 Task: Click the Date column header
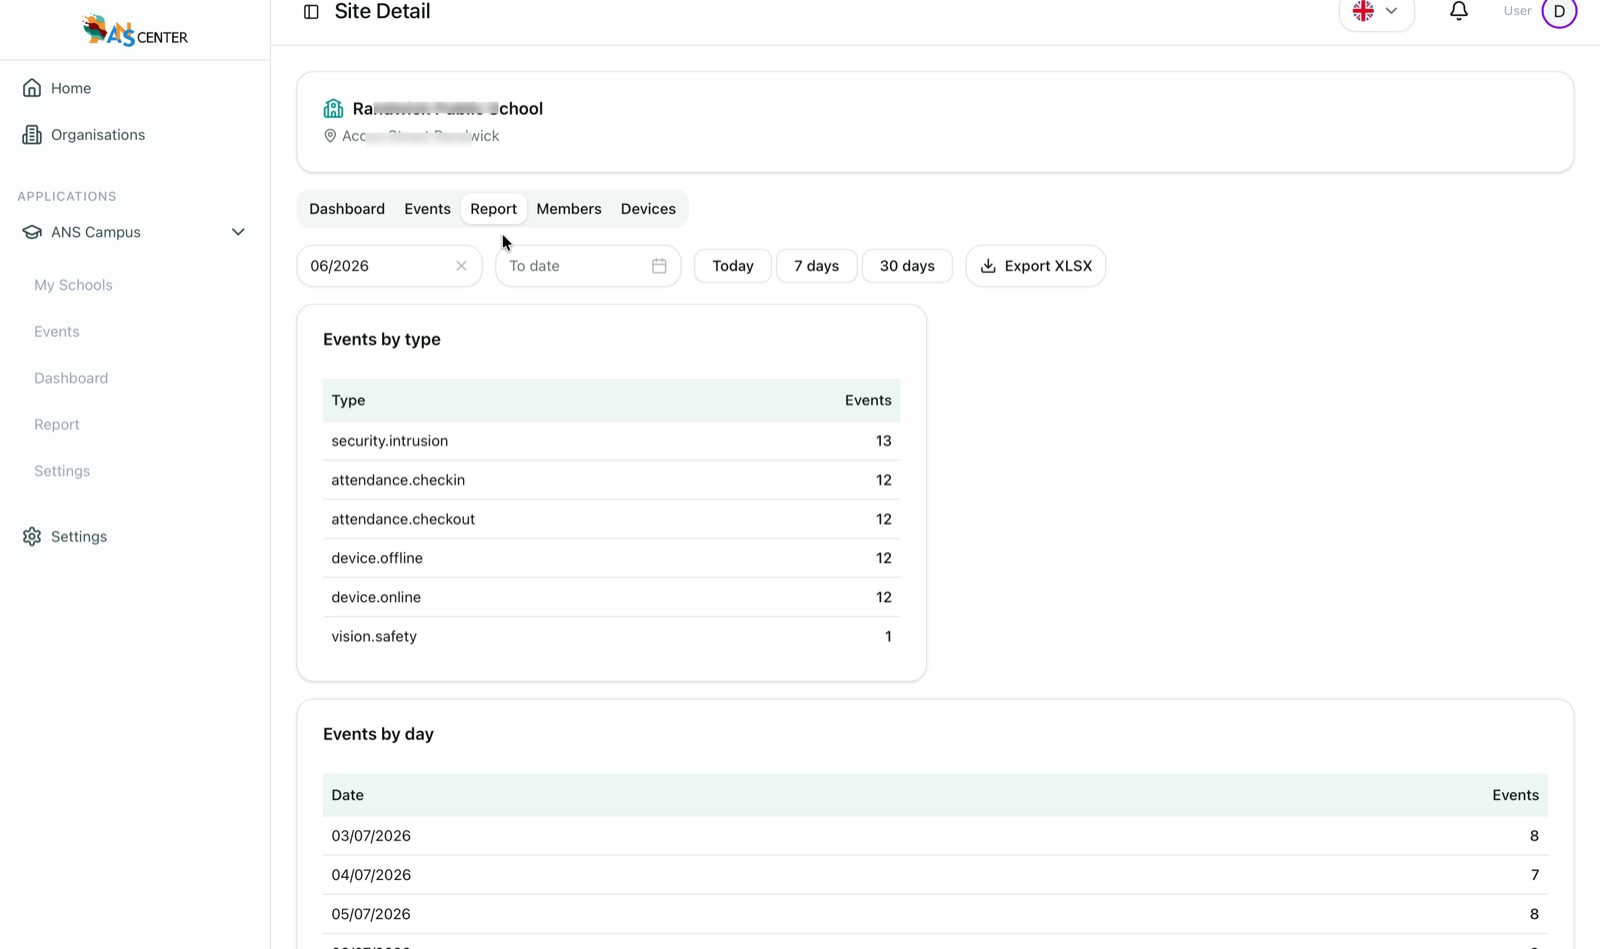pos(347,795)
